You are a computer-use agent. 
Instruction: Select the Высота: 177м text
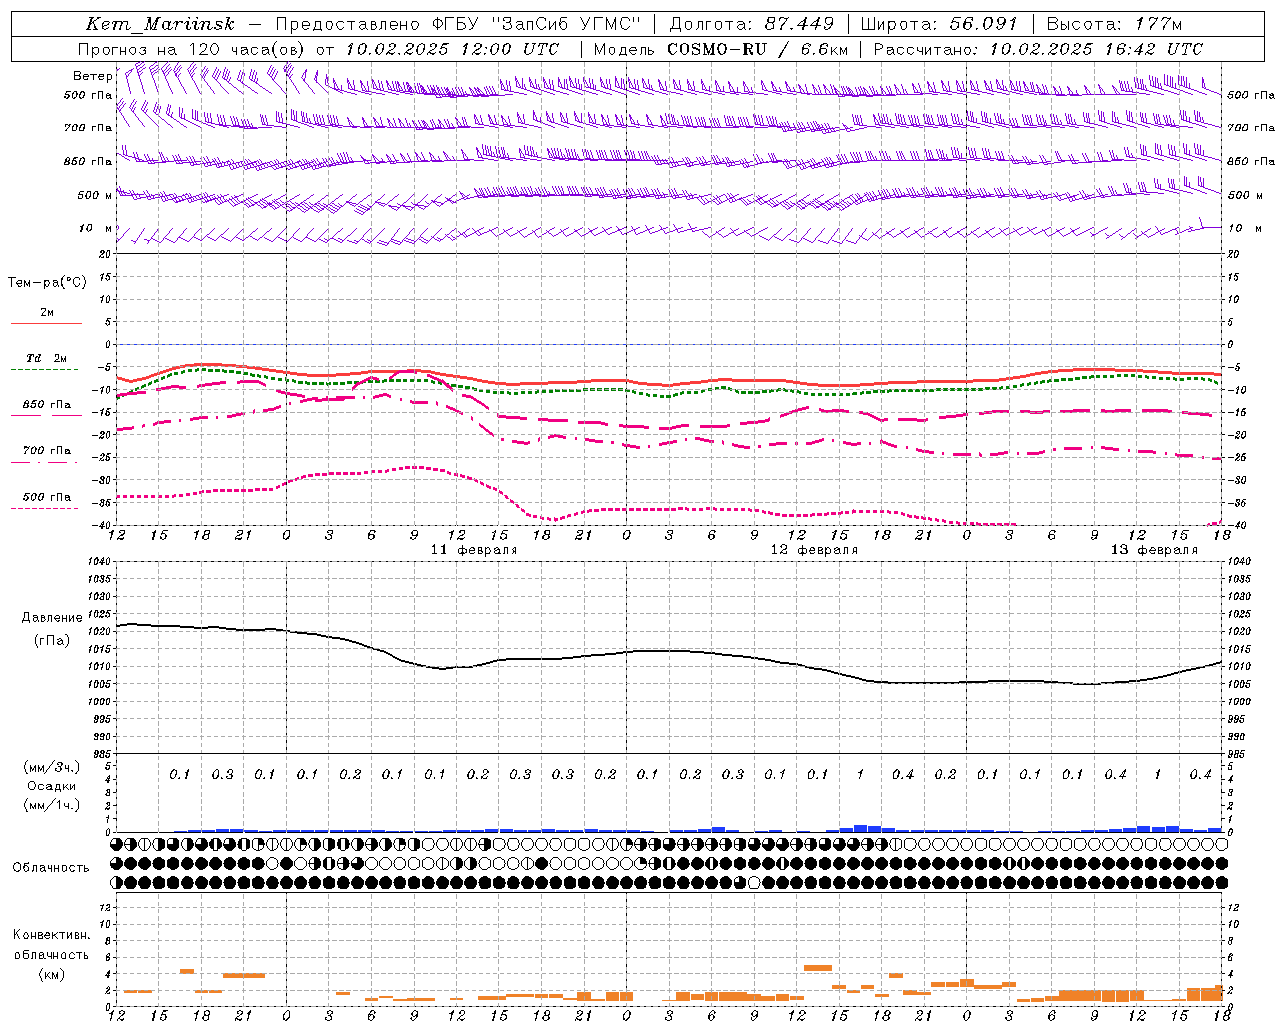(1115, 24)
